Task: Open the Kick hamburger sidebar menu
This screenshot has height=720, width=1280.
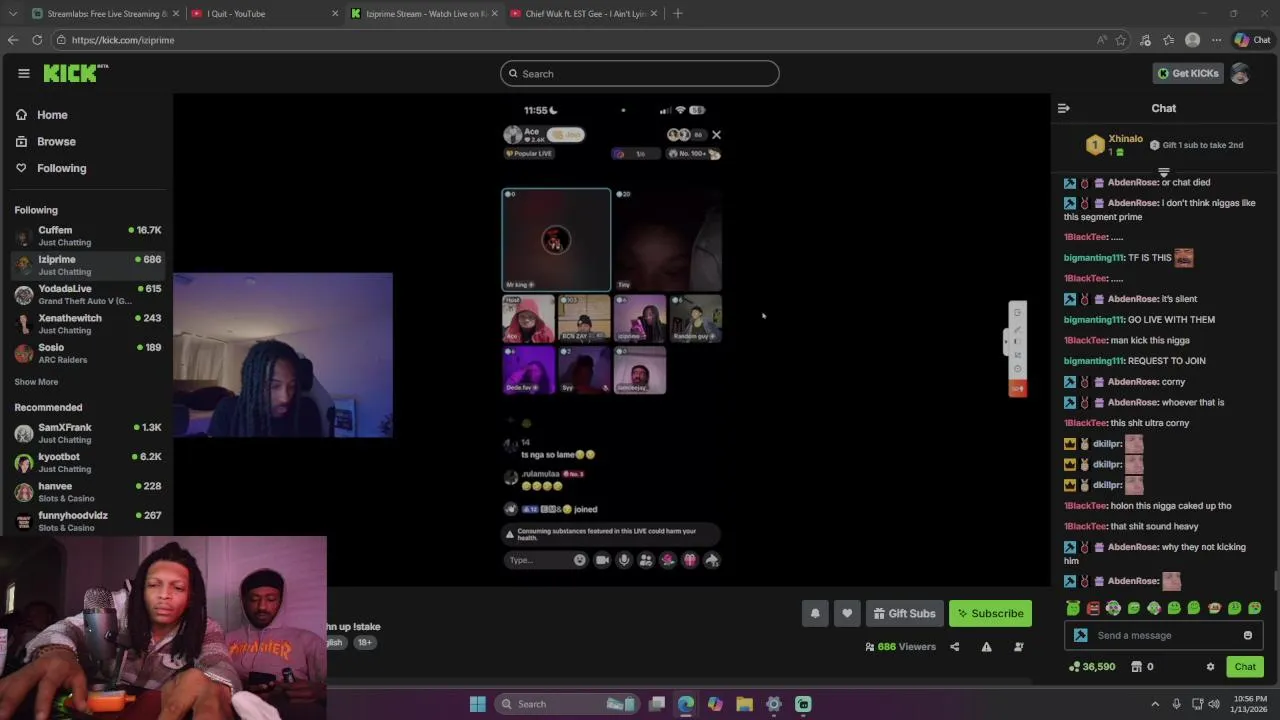Action: point(23,73)
